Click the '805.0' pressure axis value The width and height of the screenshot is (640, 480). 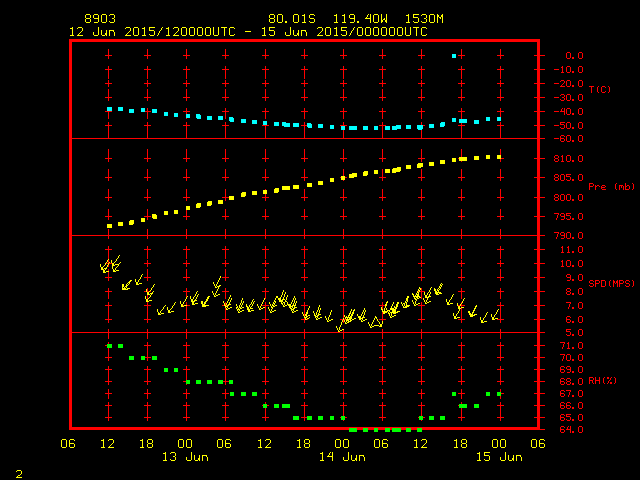(569, 178)
